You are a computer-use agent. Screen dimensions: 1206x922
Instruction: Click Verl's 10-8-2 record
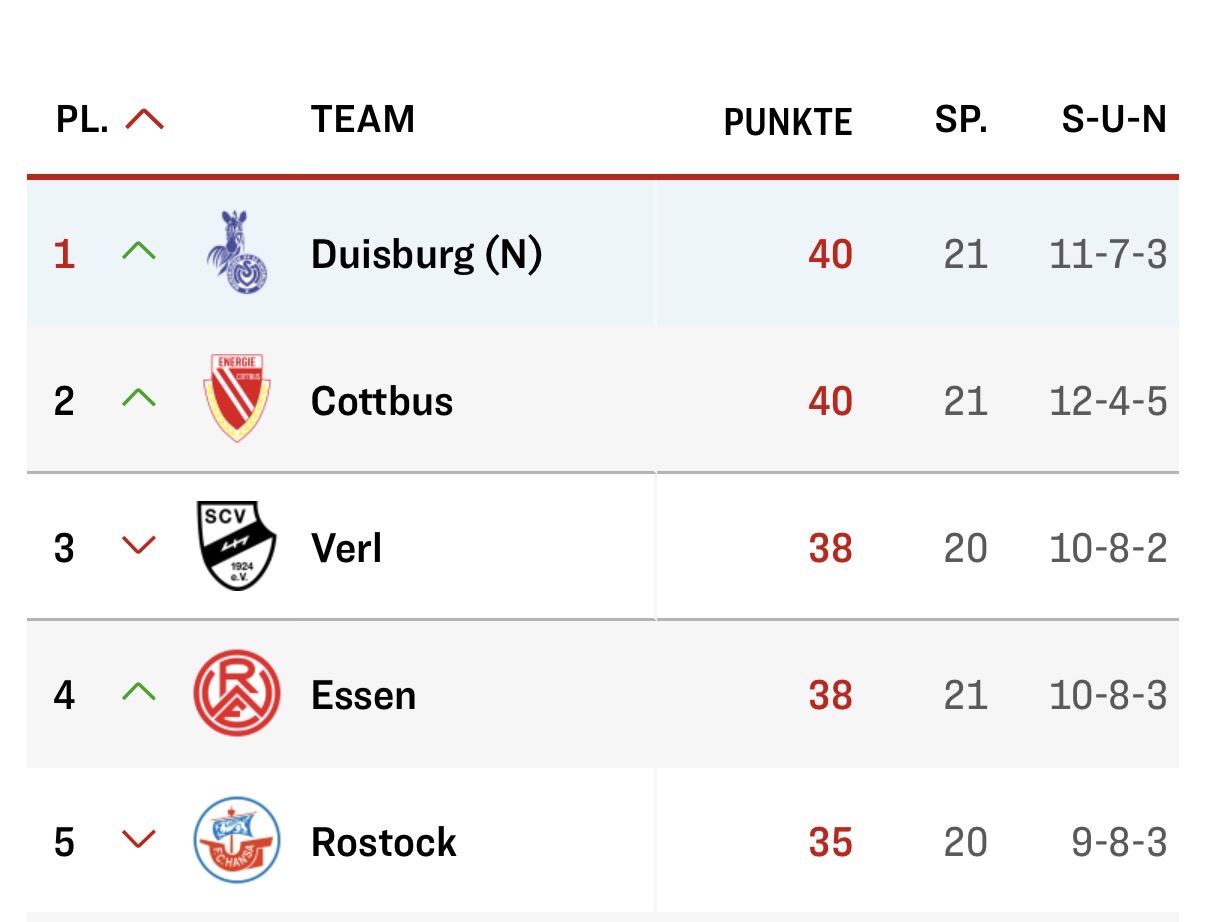pos(1108,548)
